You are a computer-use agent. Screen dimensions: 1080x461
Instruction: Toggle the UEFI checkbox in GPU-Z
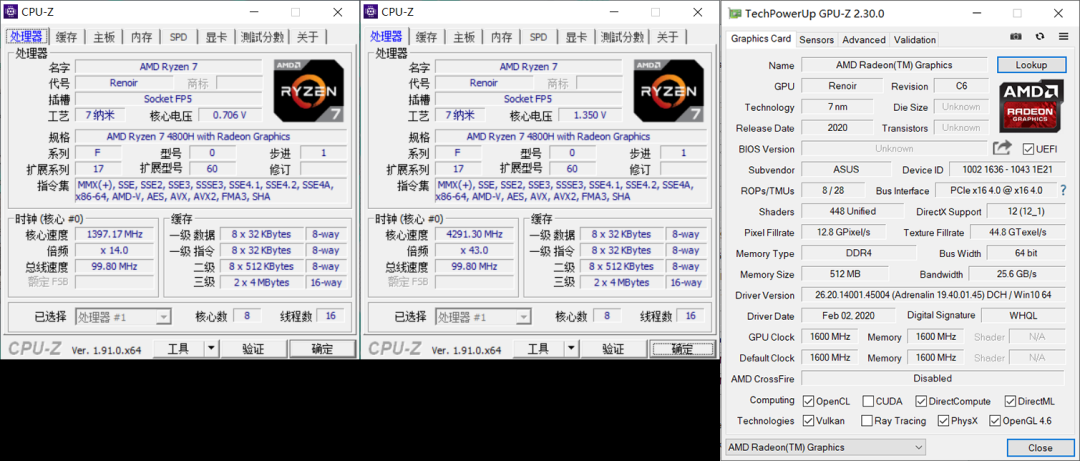click(x=1028, y=149)
